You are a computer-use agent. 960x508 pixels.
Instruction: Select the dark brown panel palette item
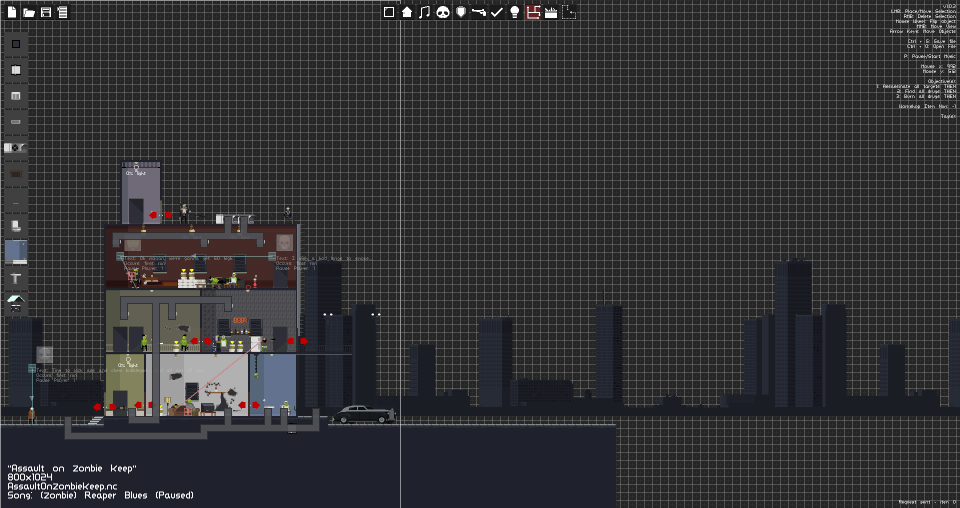coord(16,174)
